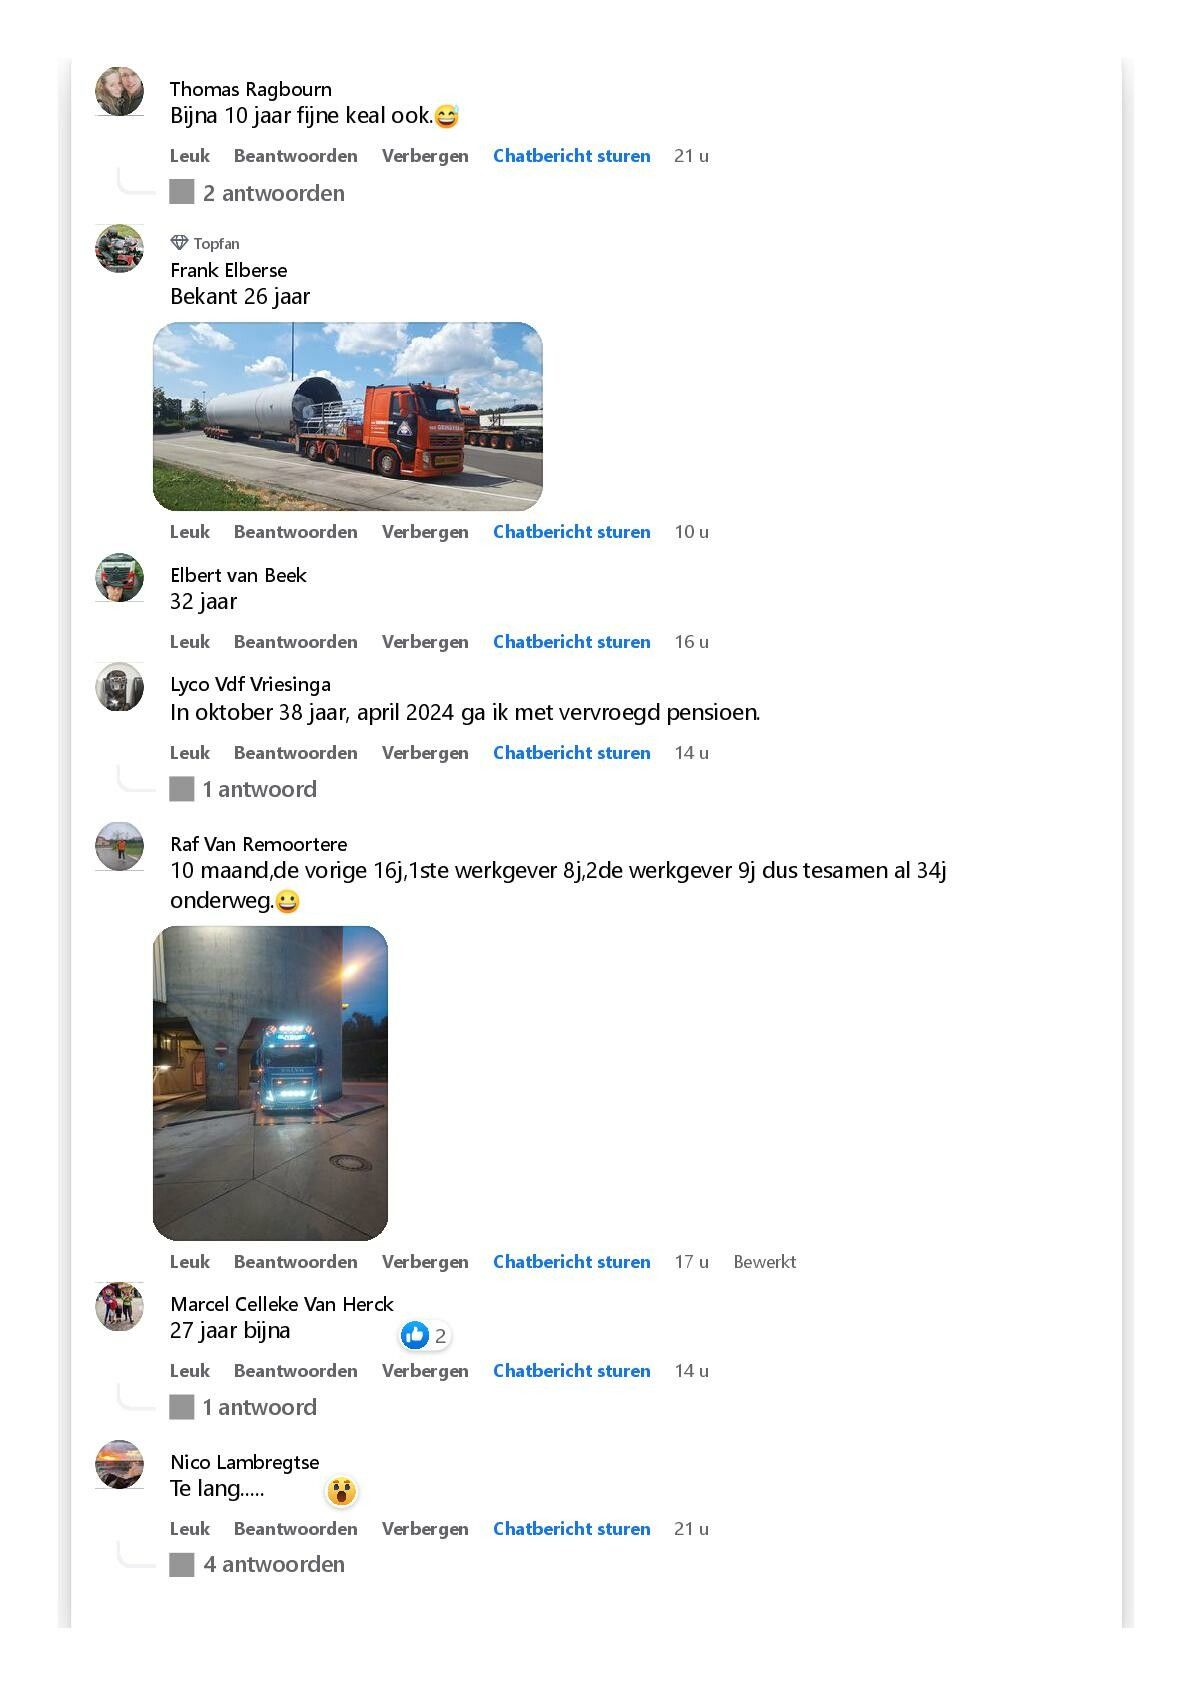This screenshot has height=1684, width=1190.
Task: Open Nico Lambregtse's profile avatar
Action: (x=119, y=1464)
